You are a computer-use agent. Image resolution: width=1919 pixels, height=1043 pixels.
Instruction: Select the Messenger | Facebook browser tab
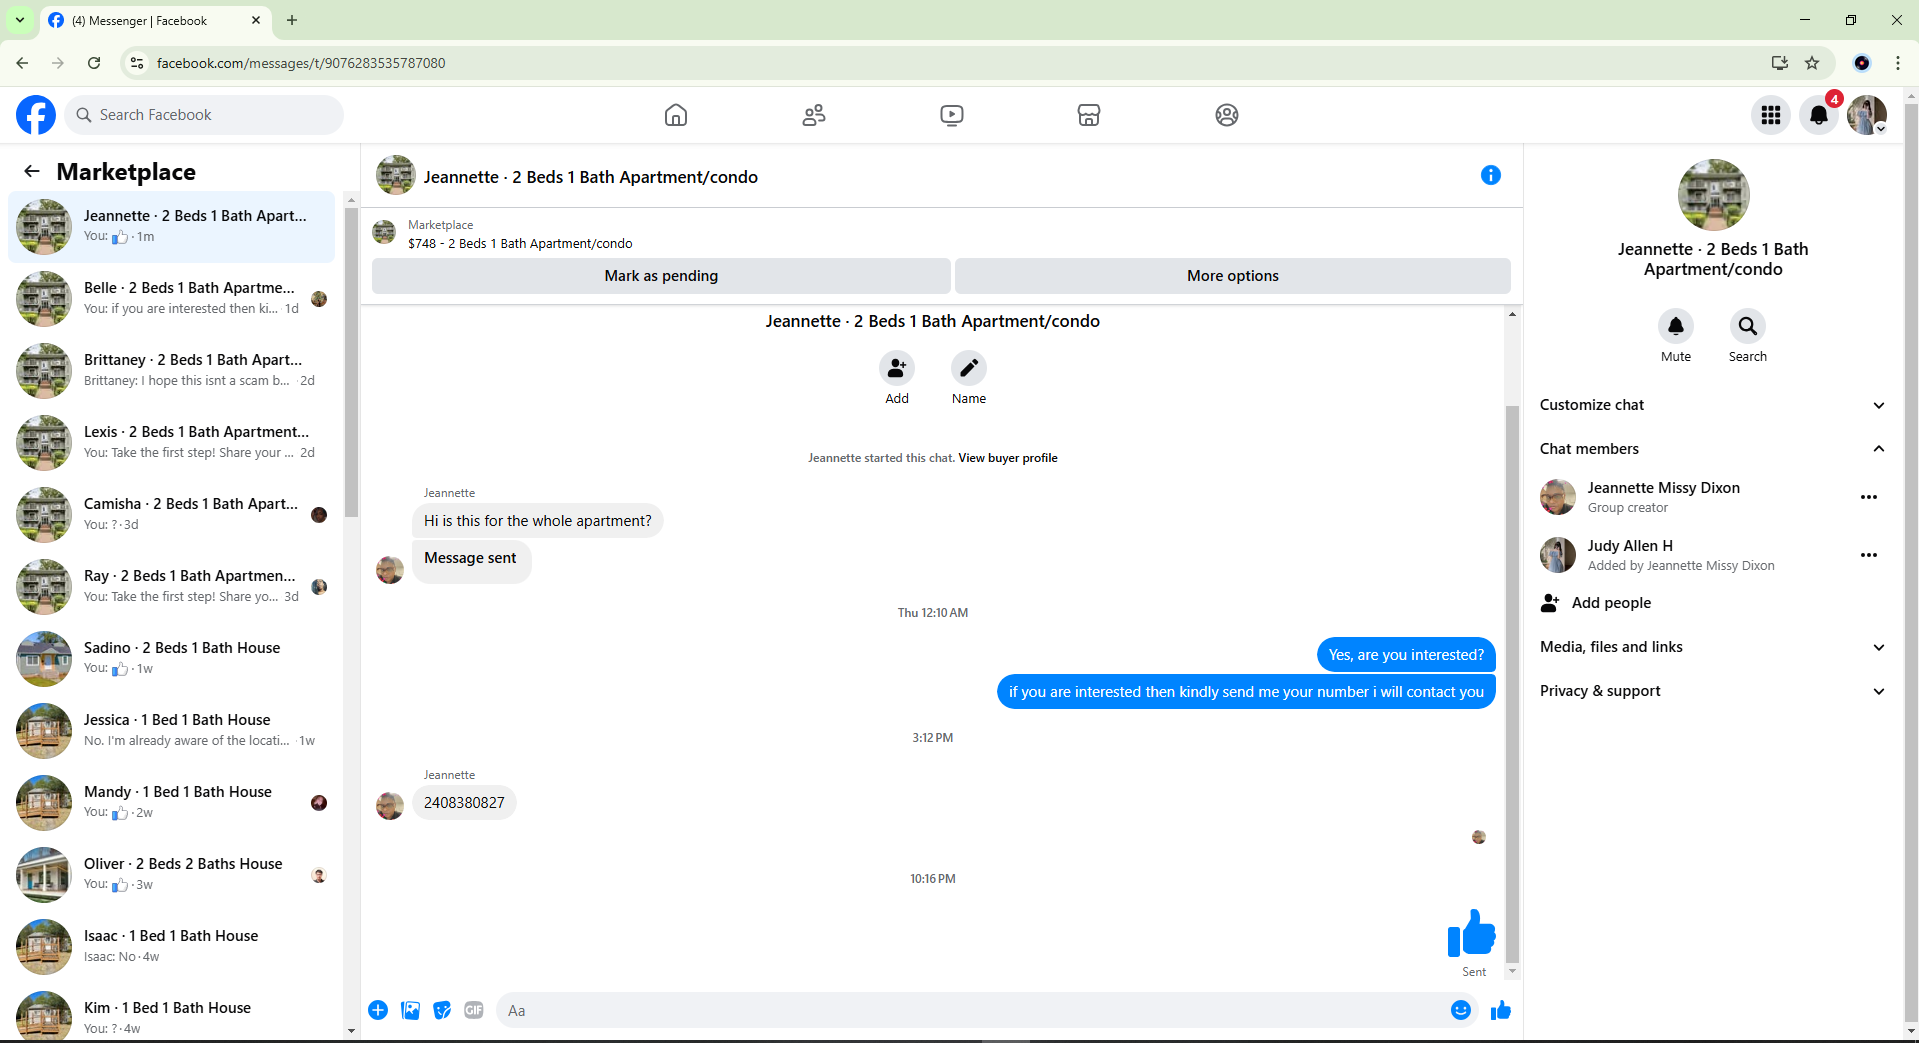[155, 20]
